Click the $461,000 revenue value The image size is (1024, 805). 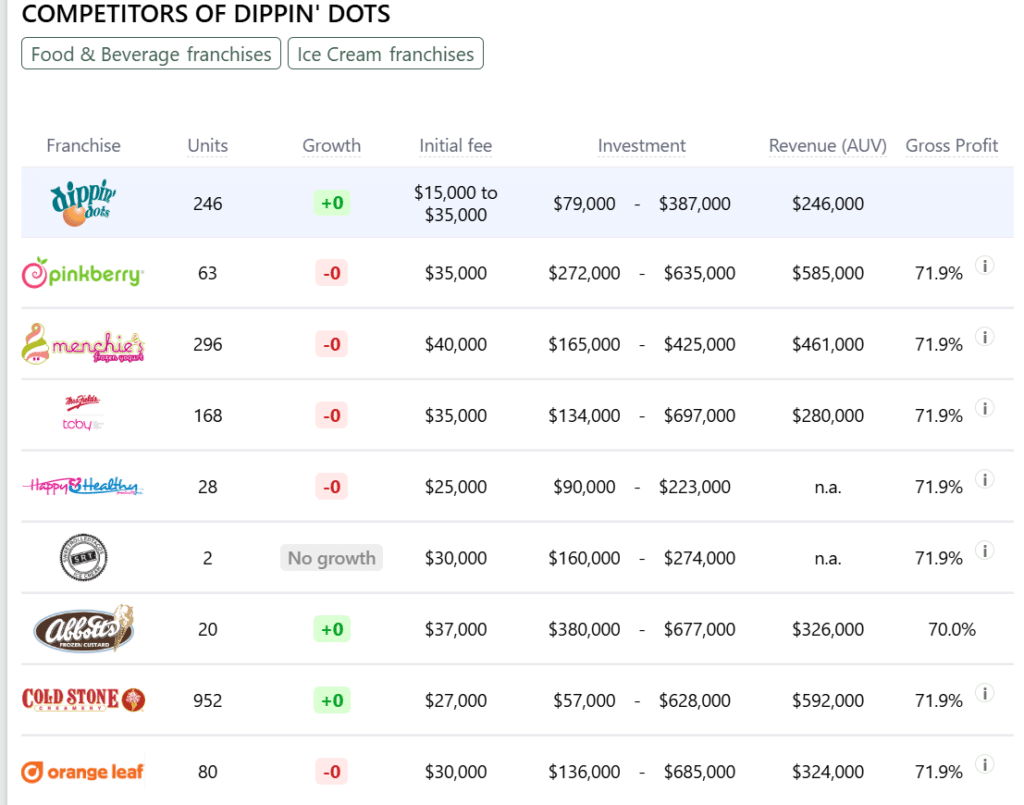pos(827,344)
